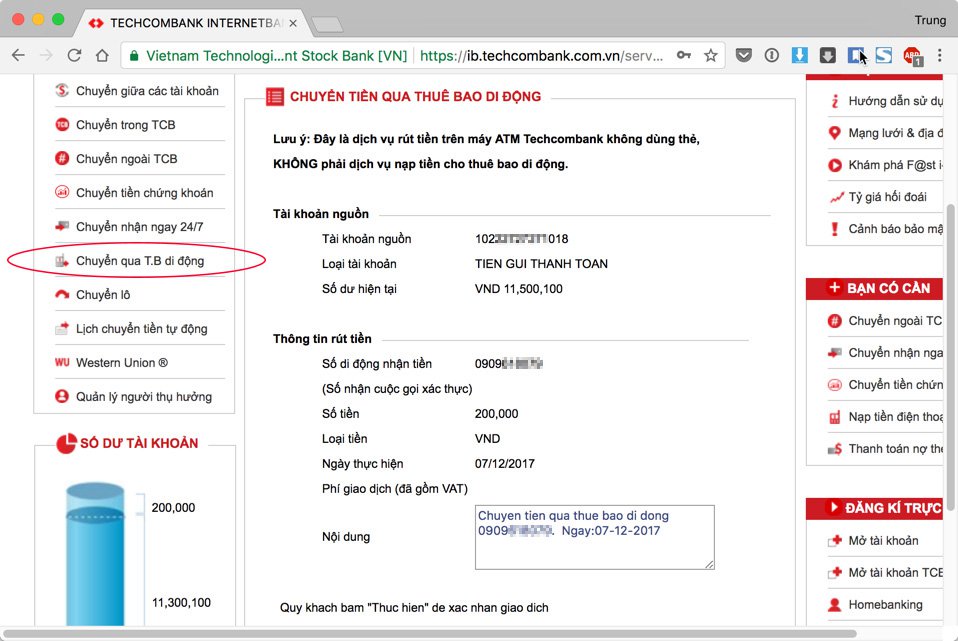Open Chuyển nhận ngay 24/7 in left menu
The image size is (958, 641).
[140, 227]
